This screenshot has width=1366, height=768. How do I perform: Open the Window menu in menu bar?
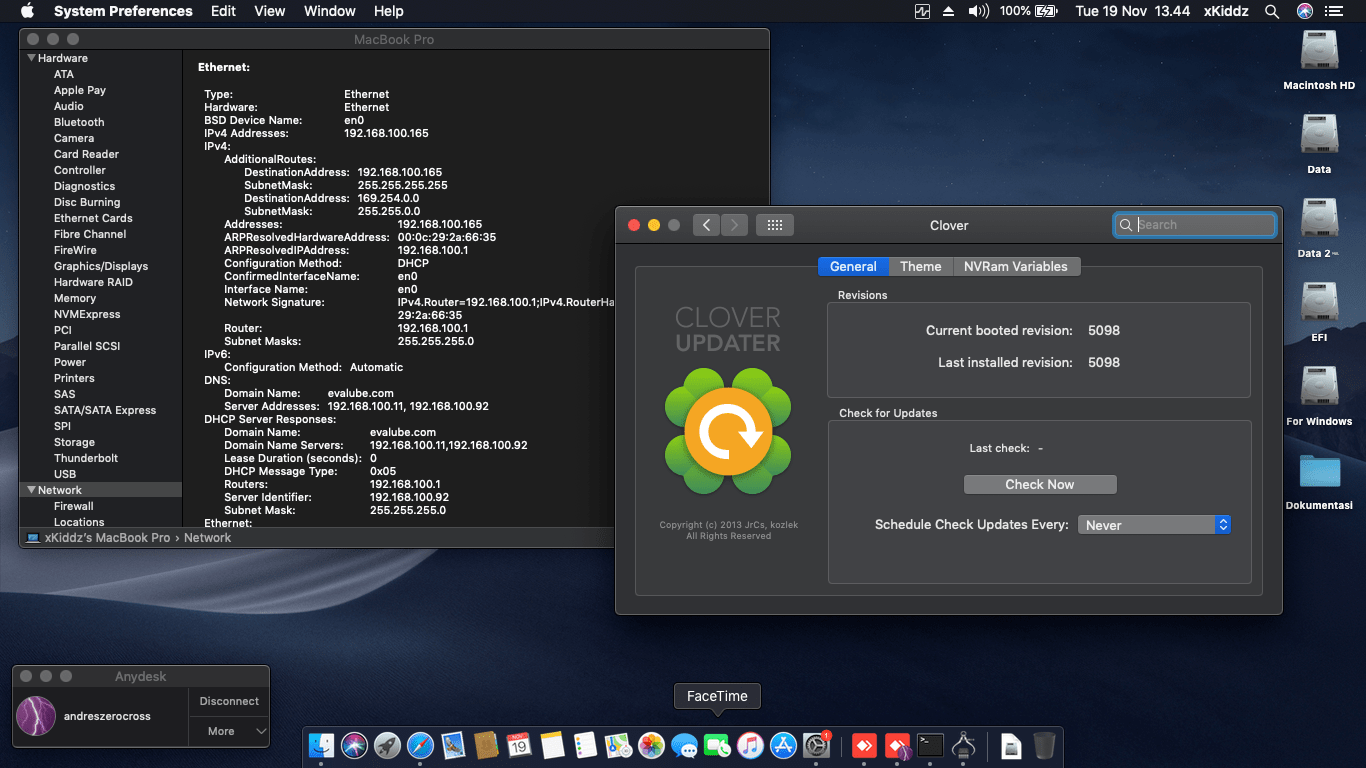click(329, 11)
